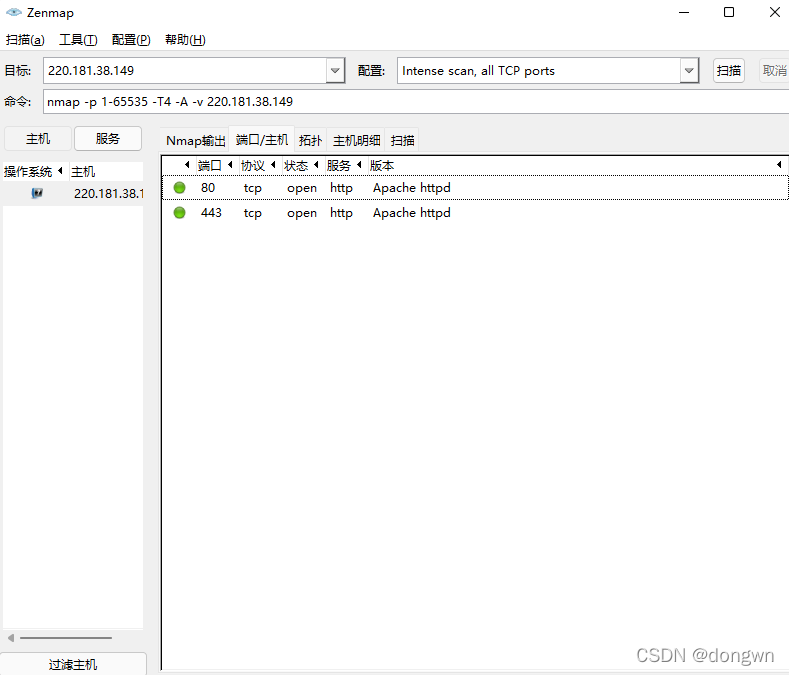Viewport: 789px width, 675px height.
Task: Click tcp protocol cell in port 80 row
Action: (x=253, y=188)
